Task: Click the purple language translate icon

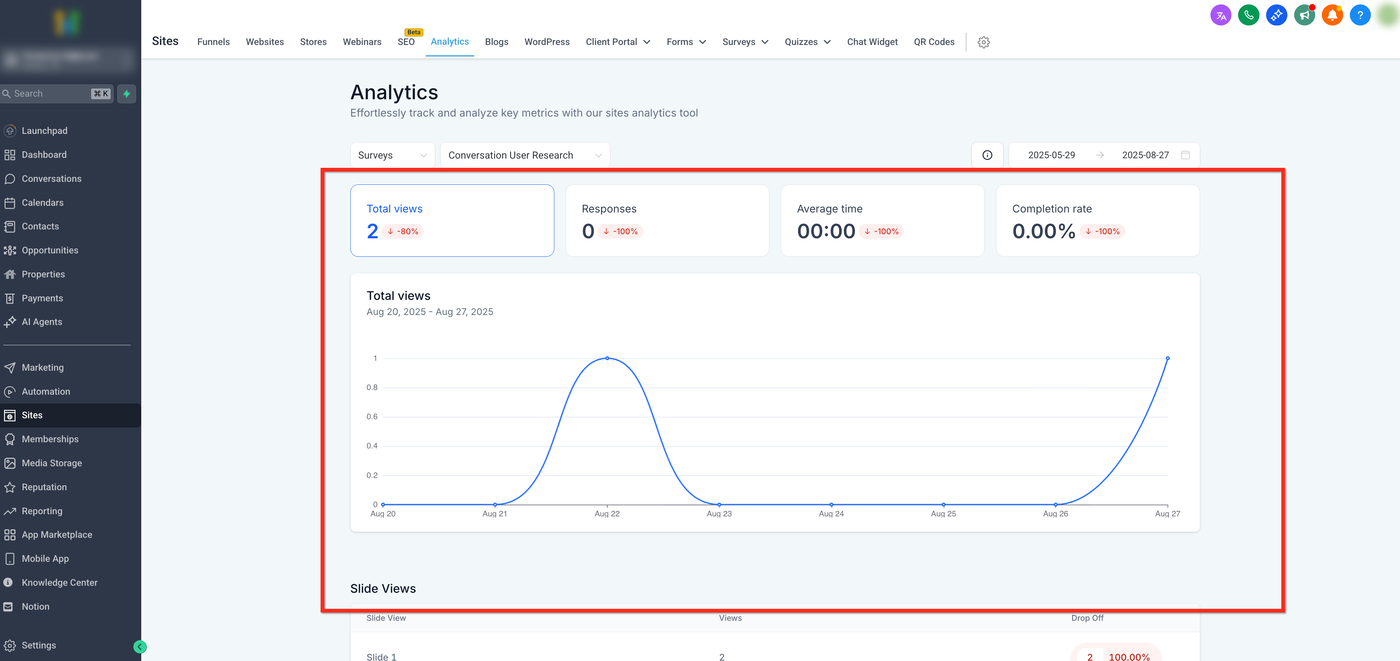Action: pos(1220,15)
